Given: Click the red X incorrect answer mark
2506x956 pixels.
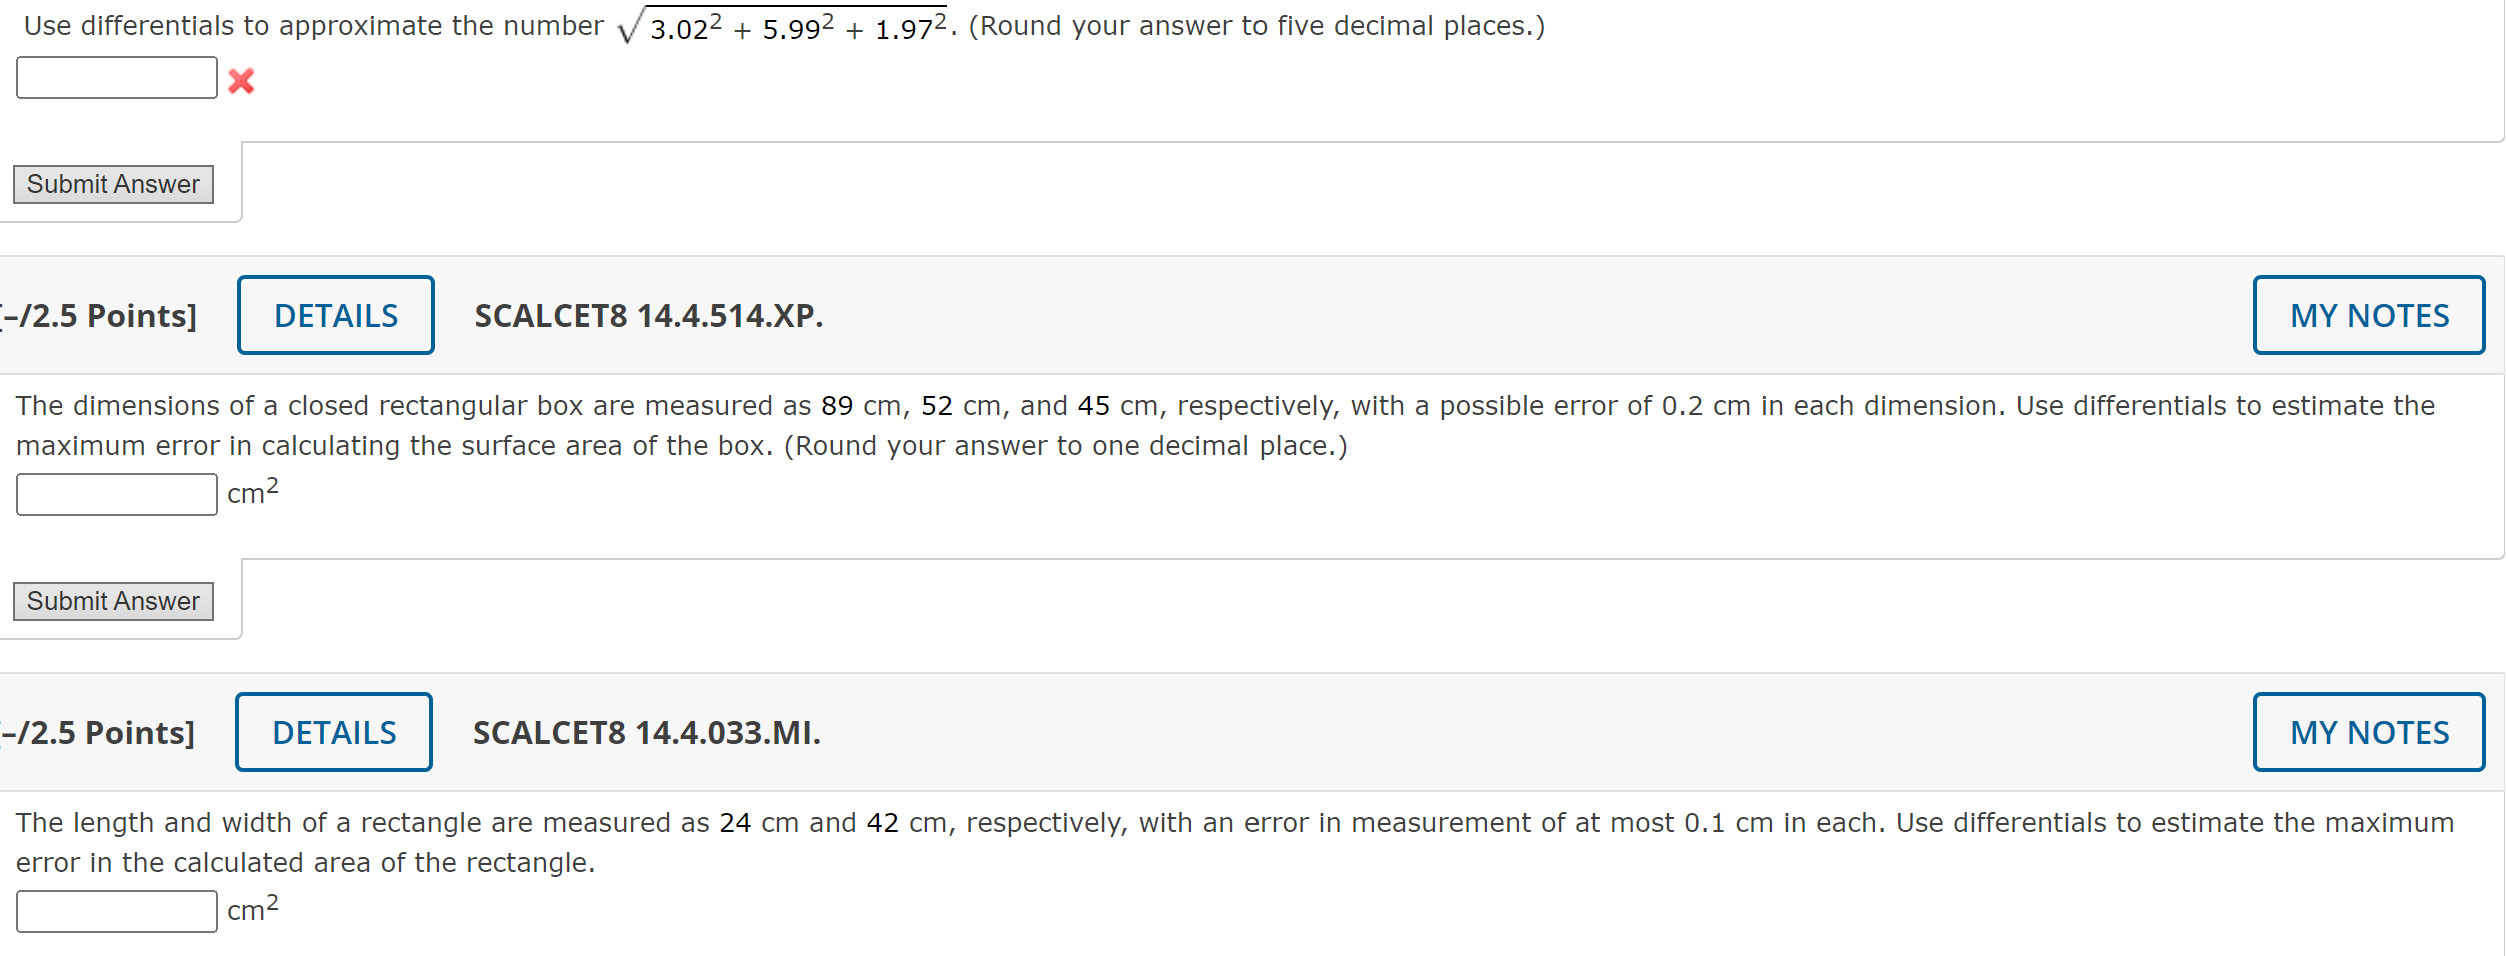Looking at the screenshot, I should [x=241, y=81].
